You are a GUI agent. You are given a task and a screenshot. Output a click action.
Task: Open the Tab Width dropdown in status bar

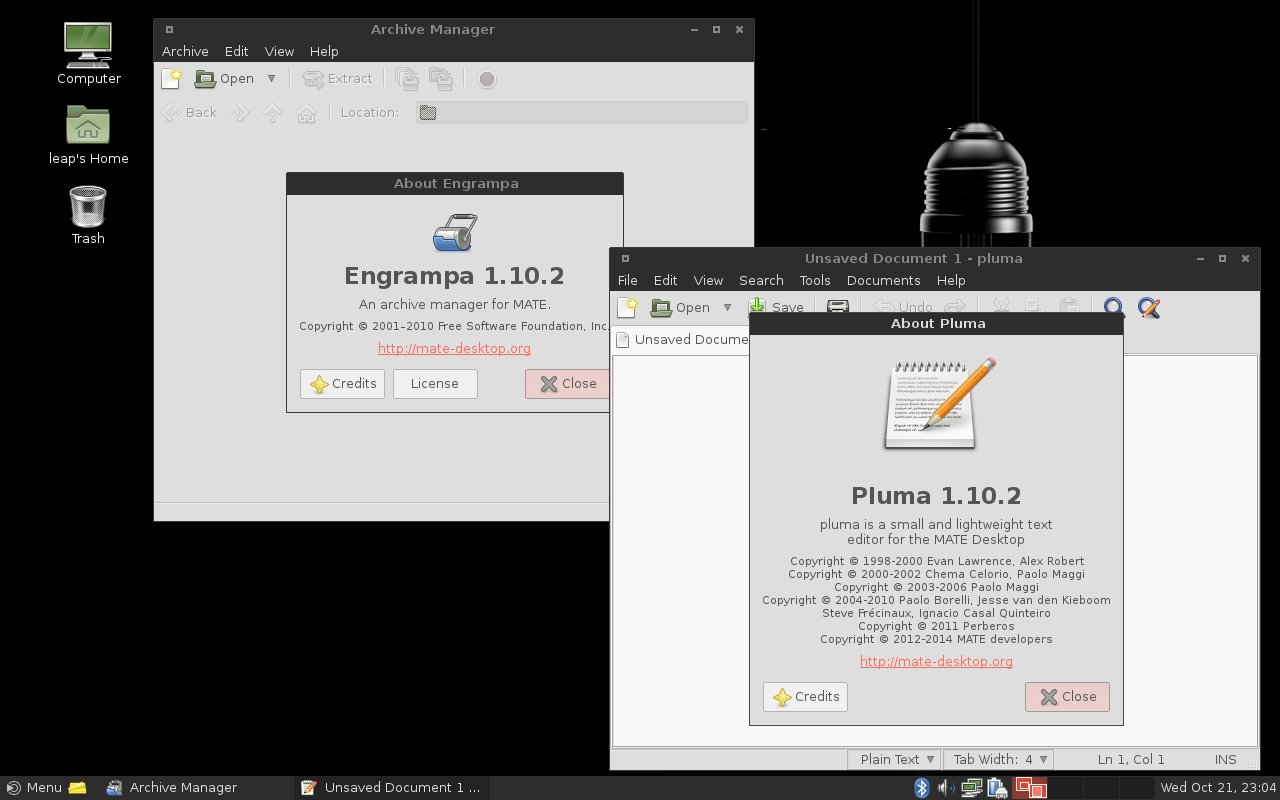1000,760
